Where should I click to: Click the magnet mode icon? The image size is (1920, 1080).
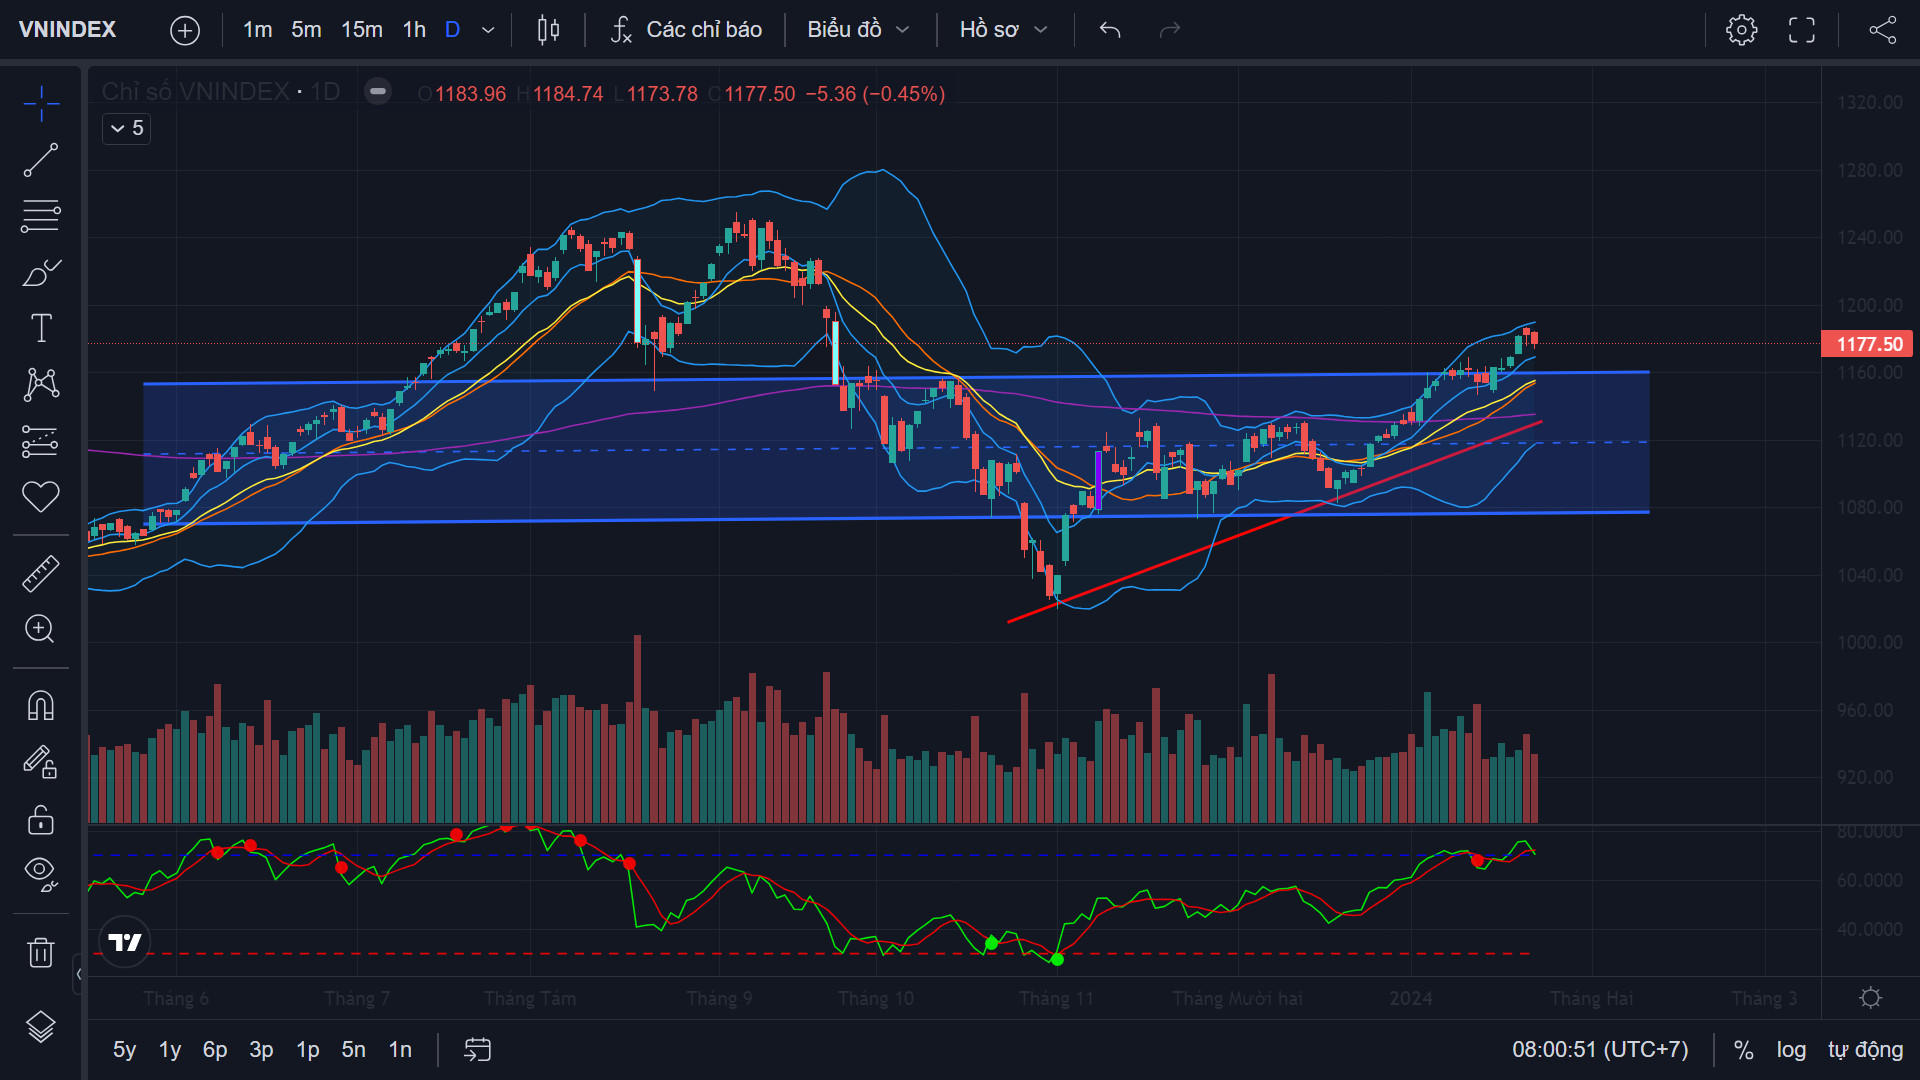click(41, 706)
